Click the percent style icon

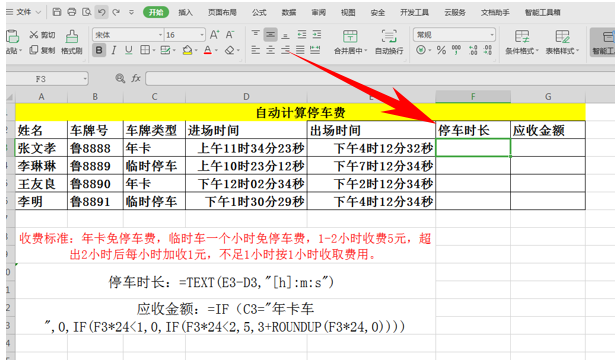click(441, 50)
